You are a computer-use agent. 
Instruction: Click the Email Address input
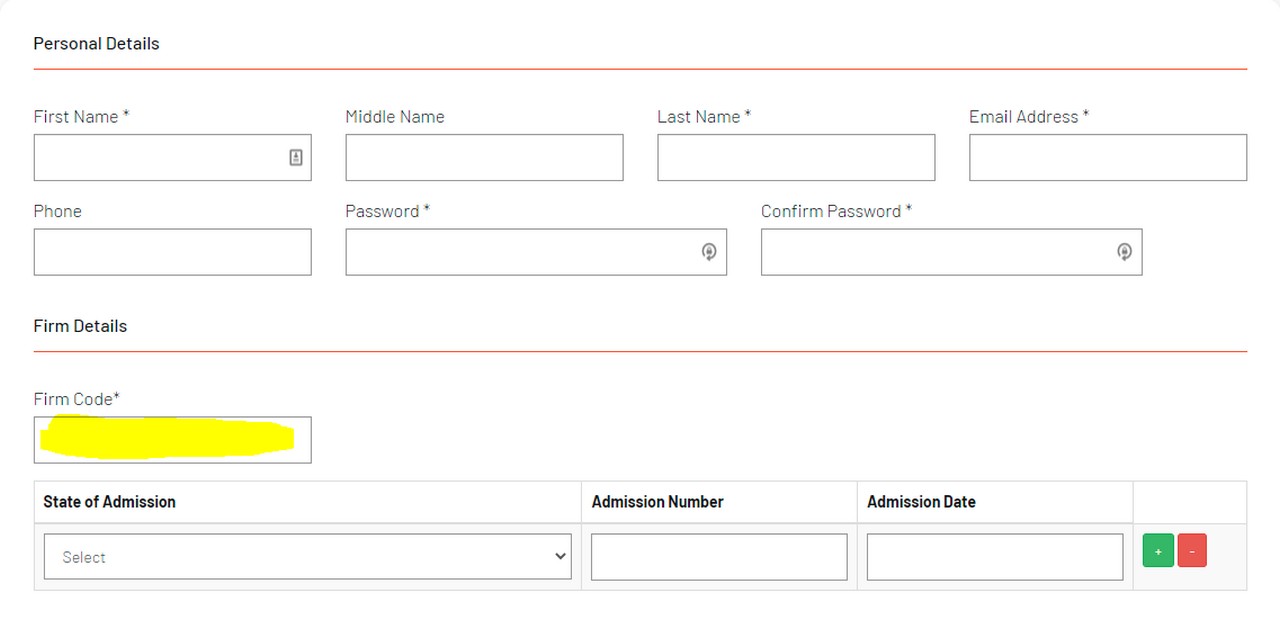1107,158
